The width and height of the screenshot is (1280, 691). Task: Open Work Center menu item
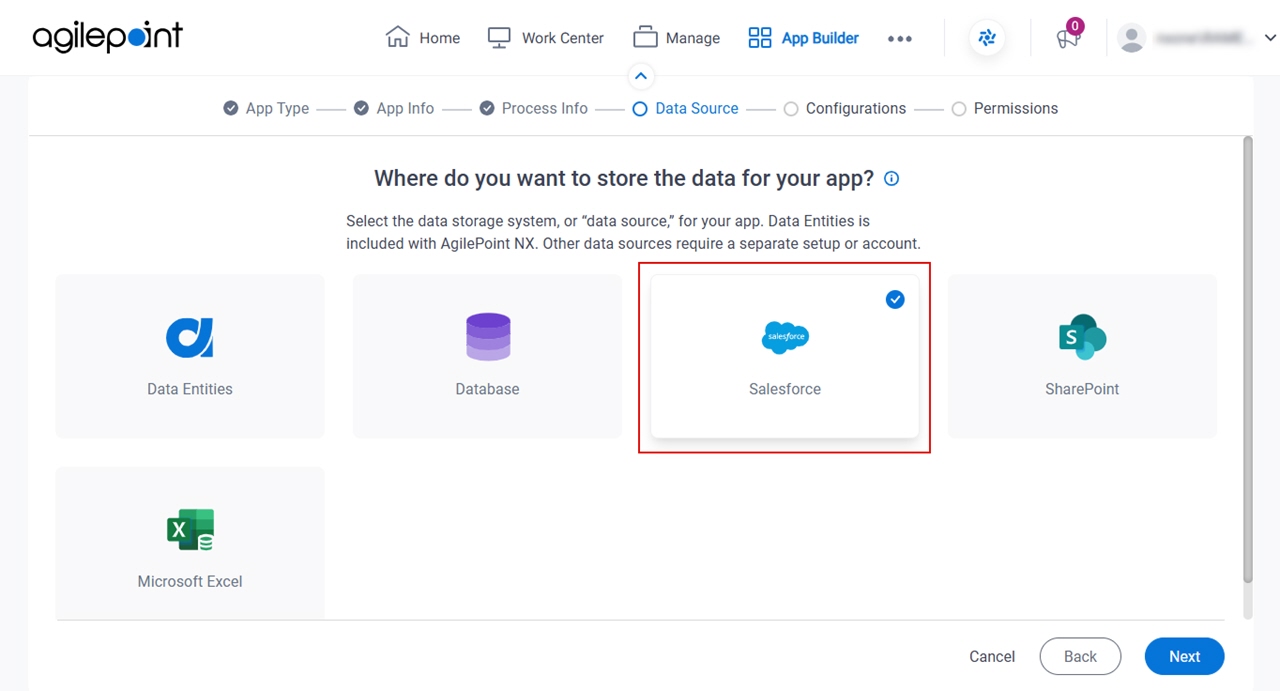563,38
